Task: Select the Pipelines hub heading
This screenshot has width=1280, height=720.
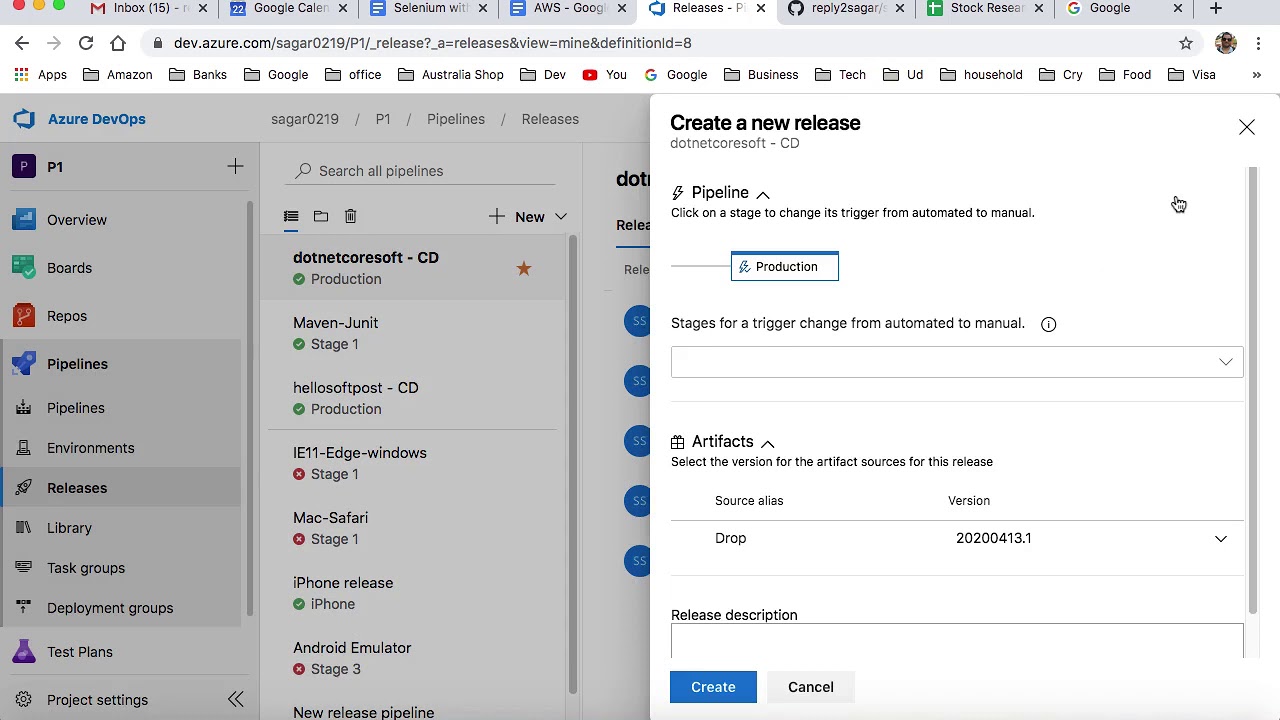Action: pyautogui.click(x=77, y=364)
